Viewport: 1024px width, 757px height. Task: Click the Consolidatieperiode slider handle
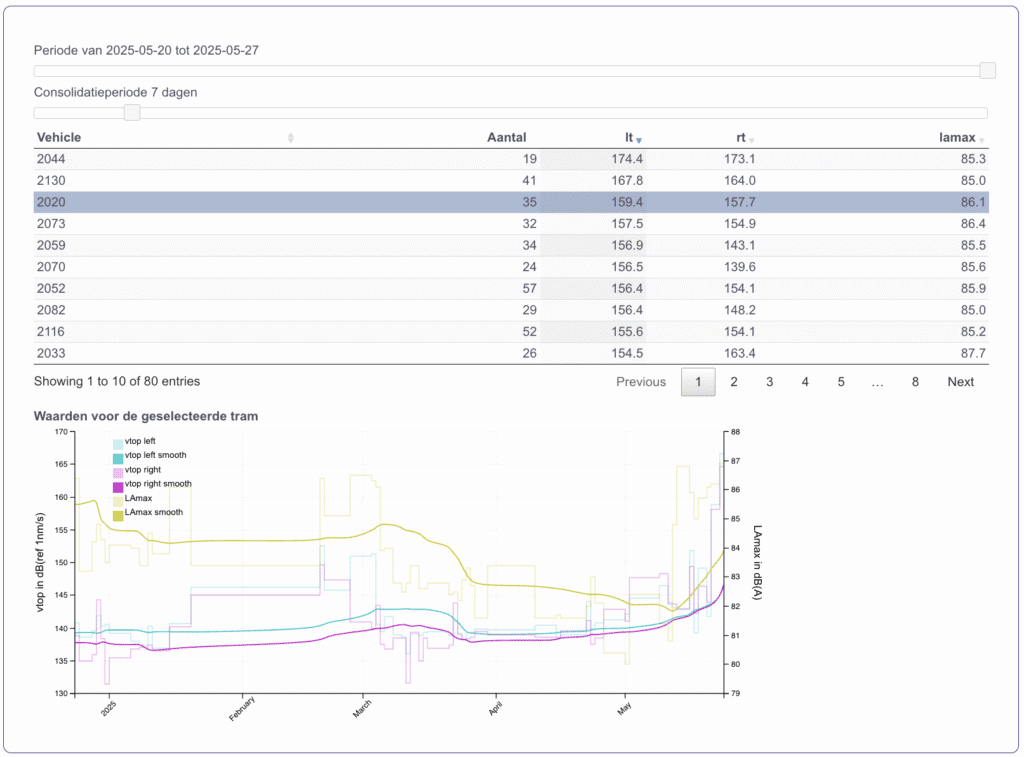(x=131, y=113)
